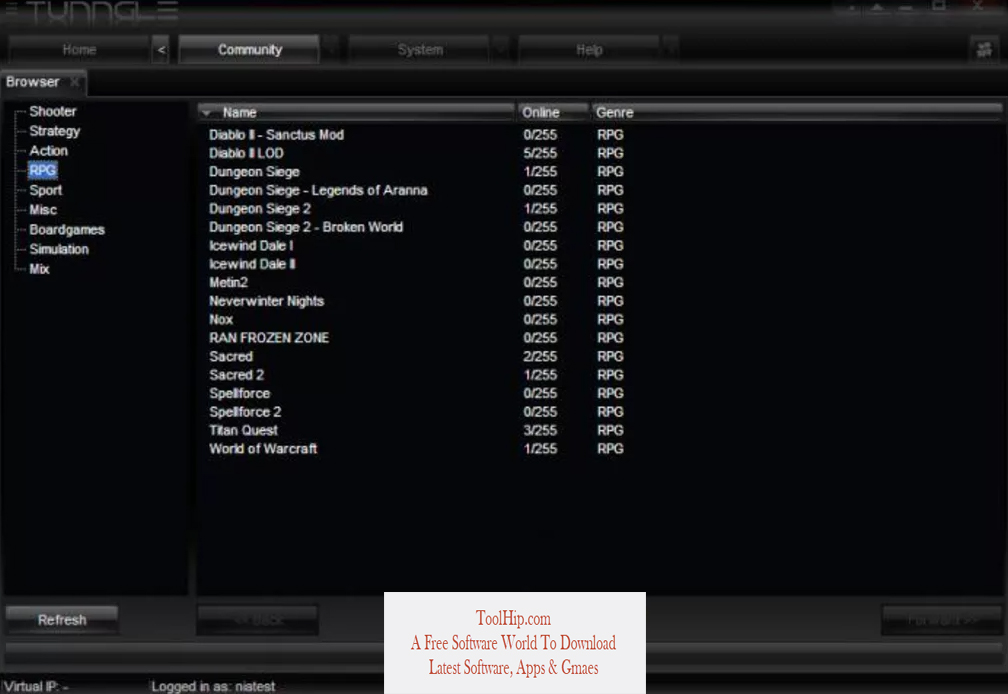Sort by the Name column header
Screen dimensions: 1008x694
(x=357, y=112)
